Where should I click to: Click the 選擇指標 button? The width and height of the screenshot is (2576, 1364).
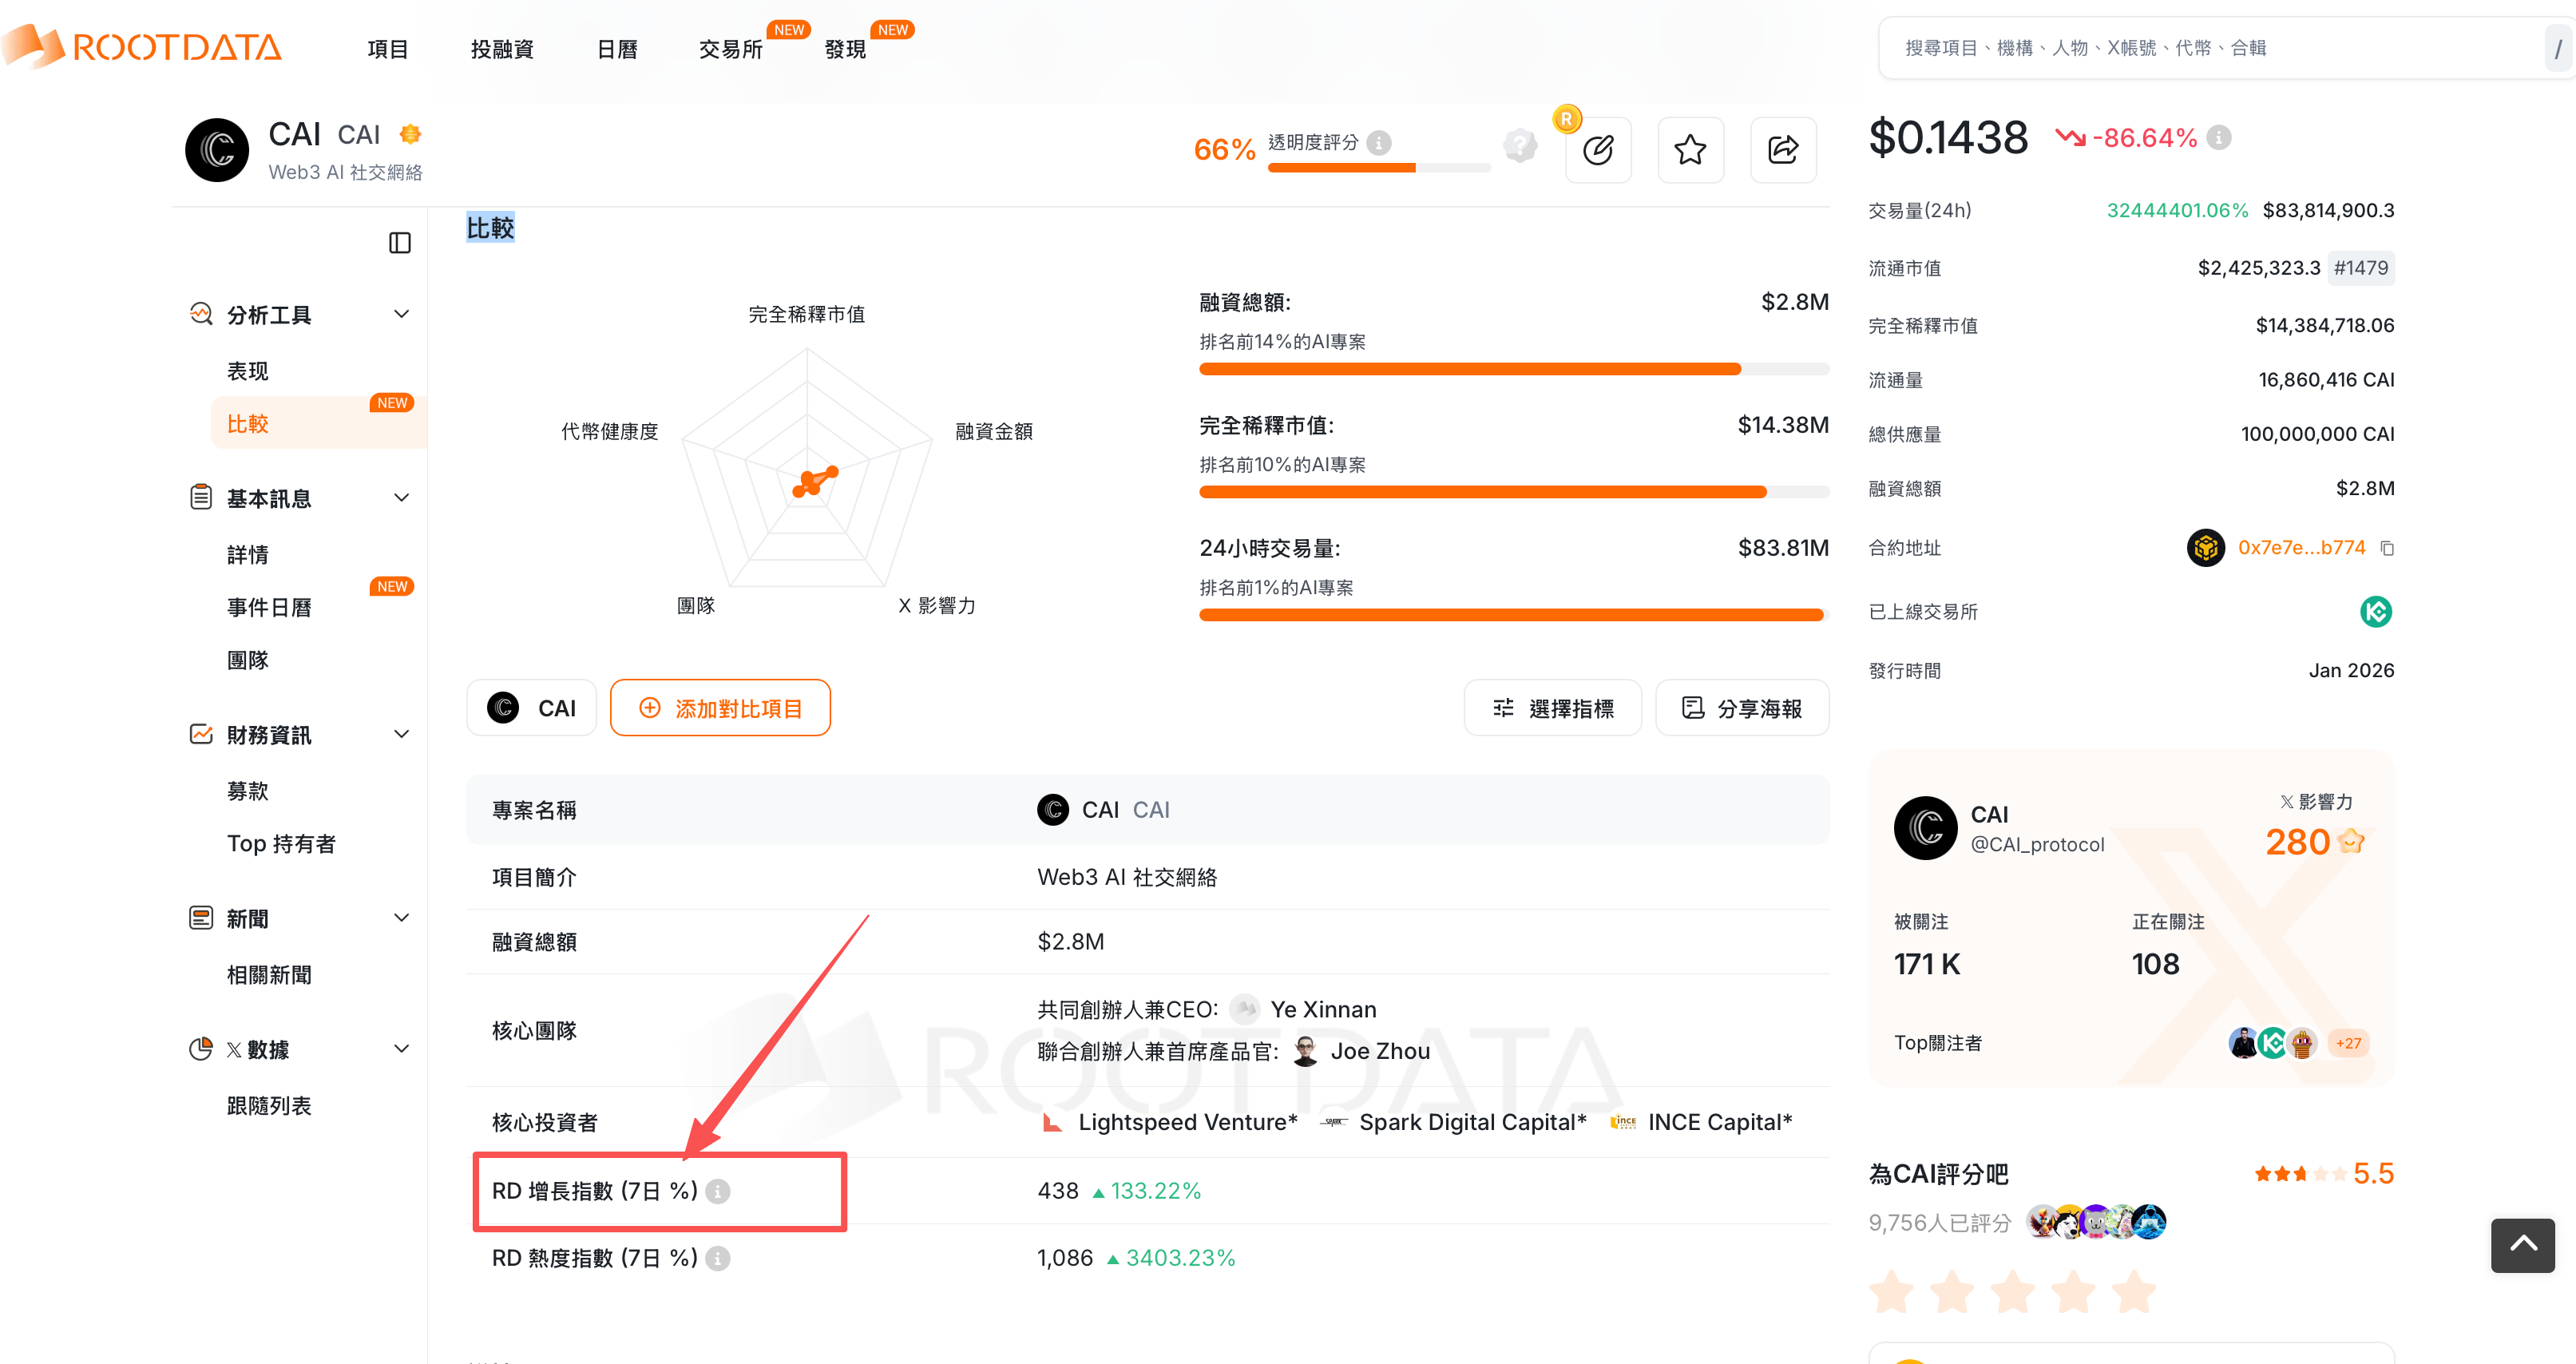pos(1552,708)
